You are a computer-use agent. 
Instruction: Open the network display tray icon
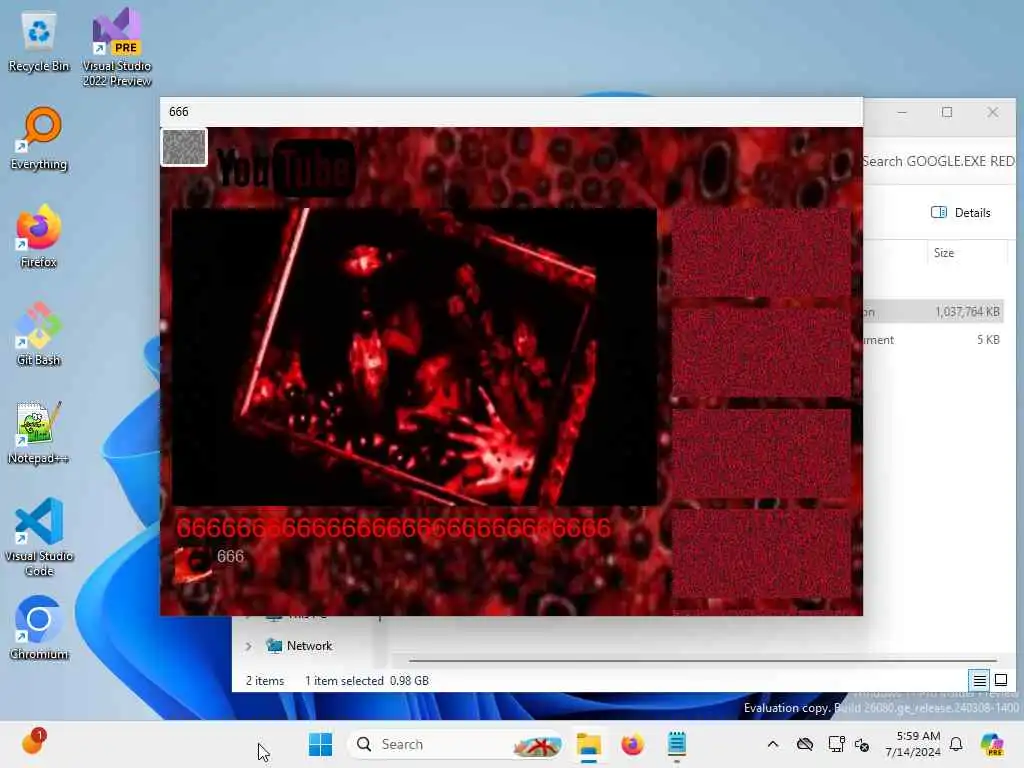836,744
